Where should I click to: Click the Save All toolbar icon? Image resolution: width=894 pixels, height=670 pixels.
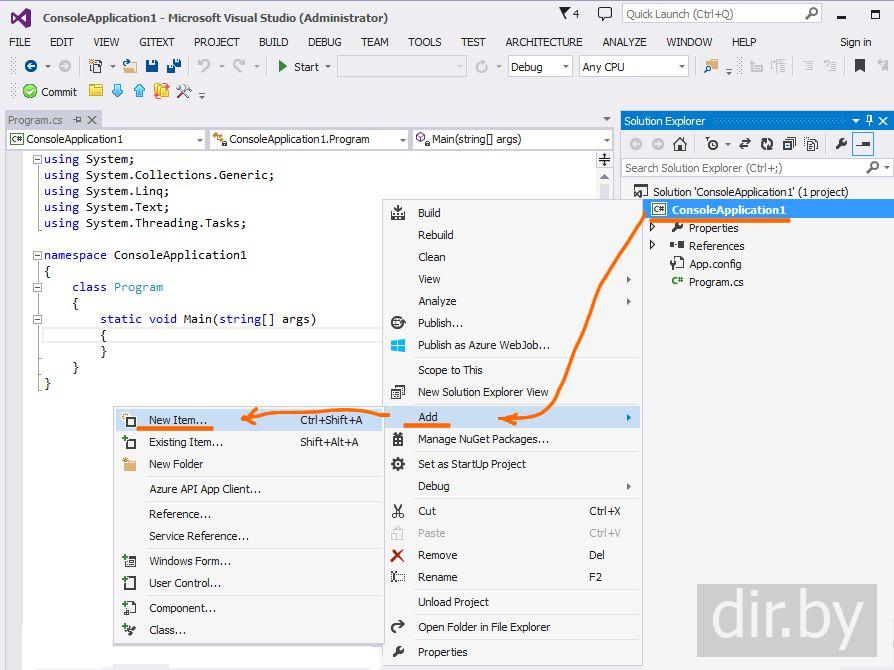pos(173,66)
